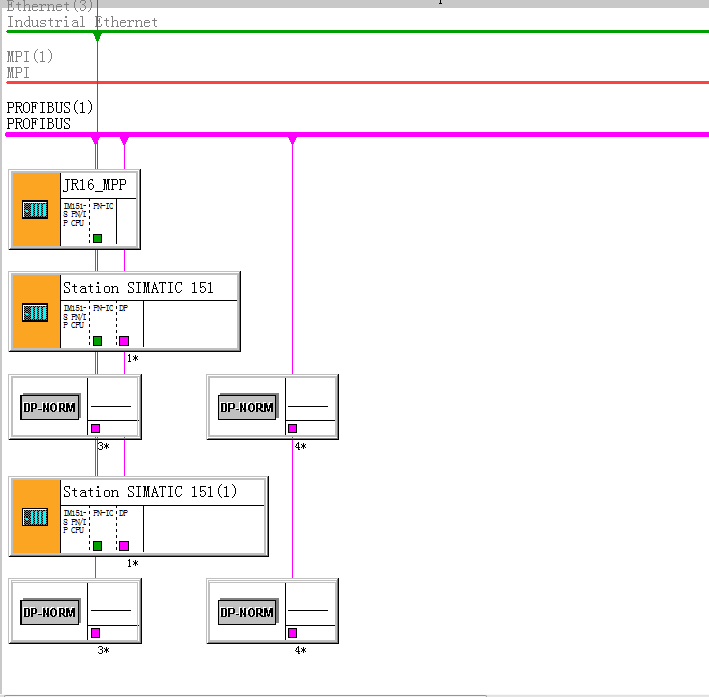Screen dimensions: 709x697
Task: Select the IM151-8 PN/DP CPU module in JR16_MPP
Action: [74, 215]
